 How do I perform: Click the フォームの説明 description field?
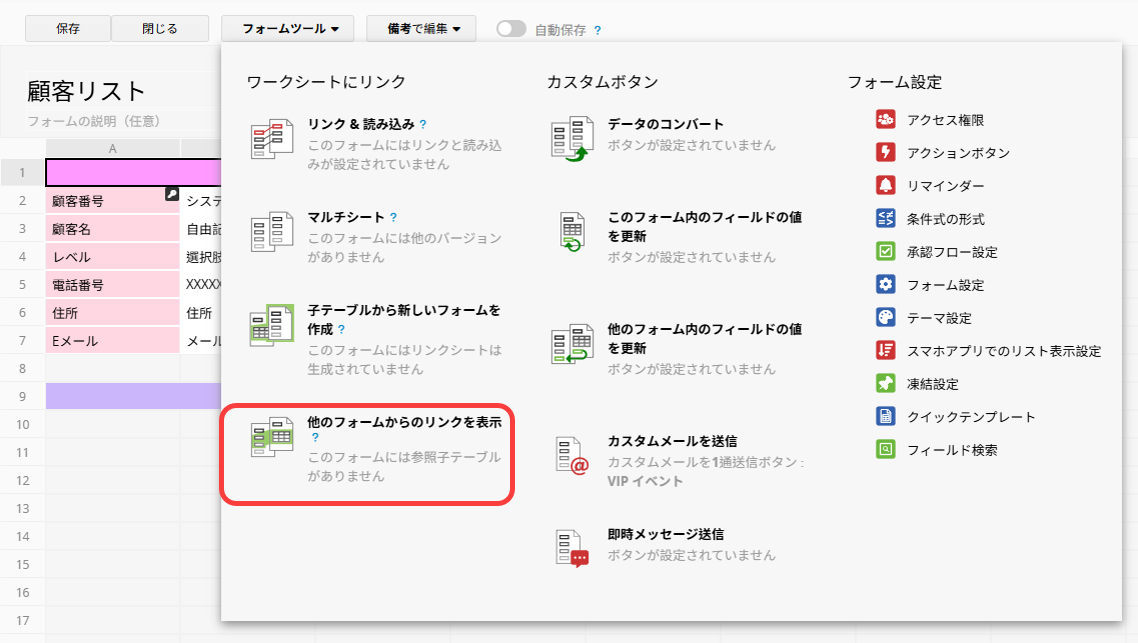point(94,121)
